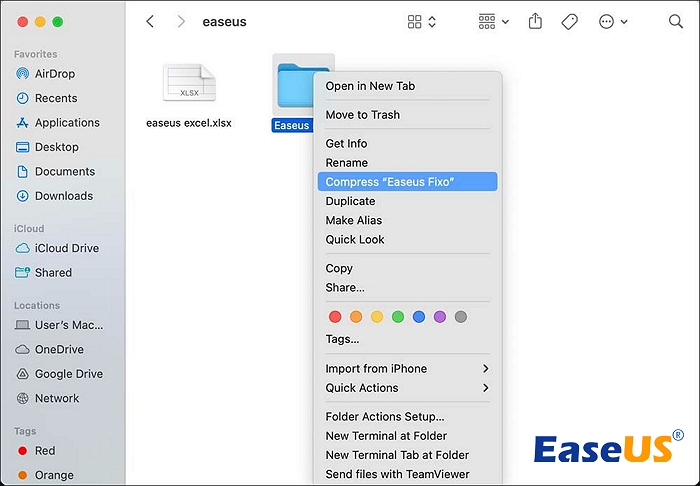Select User's Mac laptop icon

coord(22,325)
